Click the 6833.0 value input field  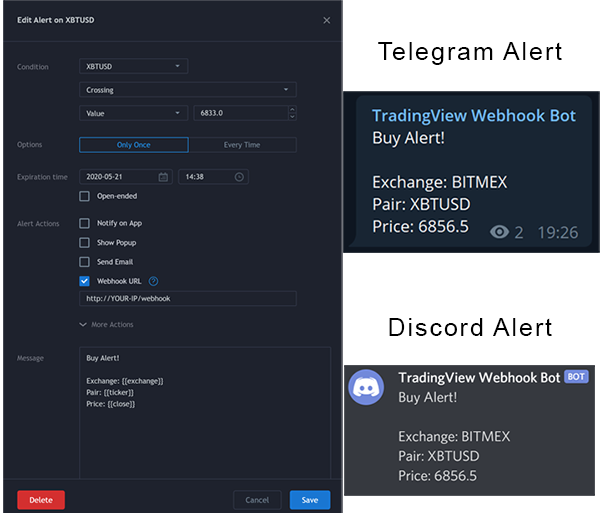241,113
